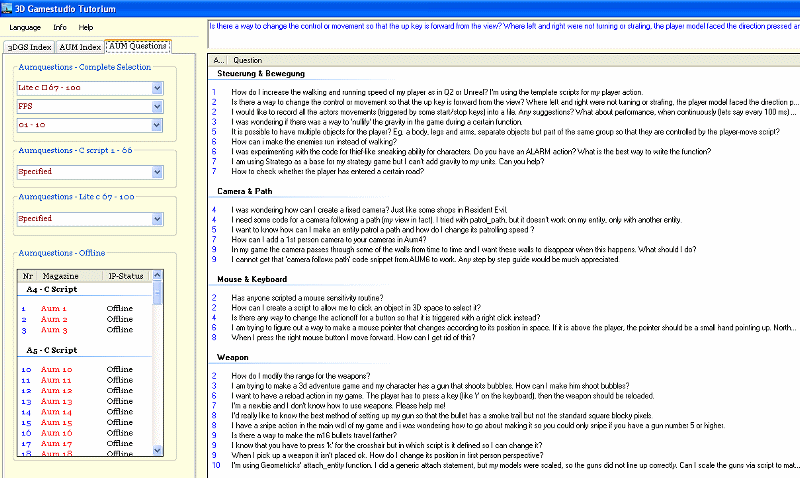Viewport: 800px width, 478px height.
Task: Select question about mouse sensitivity routine
Action: (307, 298)
